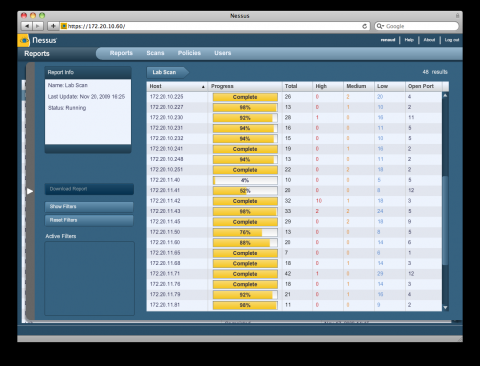The image size is (480, 366).
Task: Click the Nessus logo in the header
Action: pos(37,40)
